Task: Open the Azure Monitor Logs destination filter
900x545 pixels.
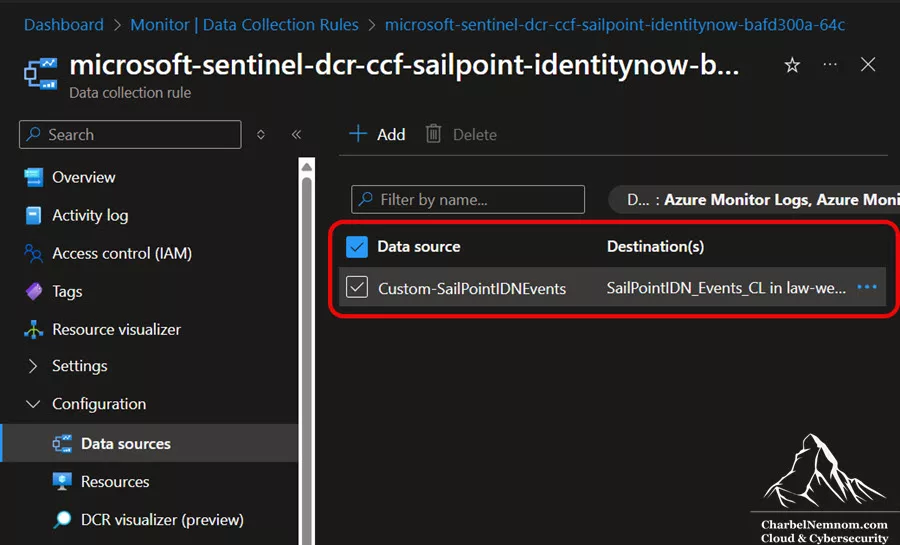Action: [754, 200]
